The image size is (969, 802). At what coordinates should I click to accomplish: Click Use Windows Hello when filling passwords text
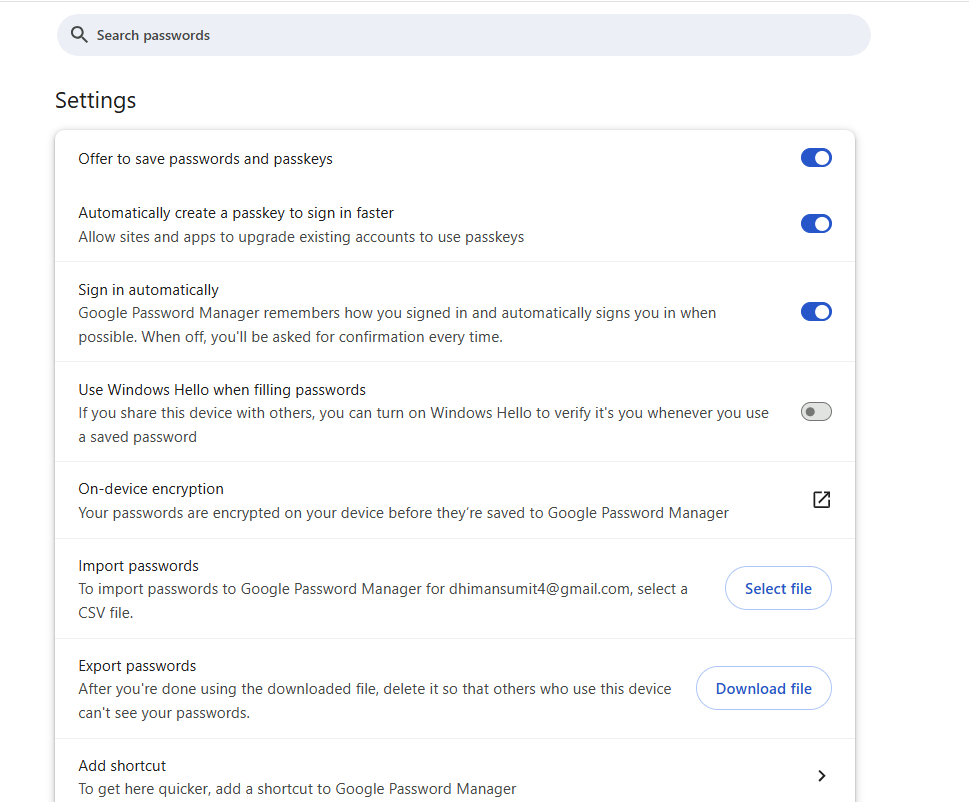222,390
